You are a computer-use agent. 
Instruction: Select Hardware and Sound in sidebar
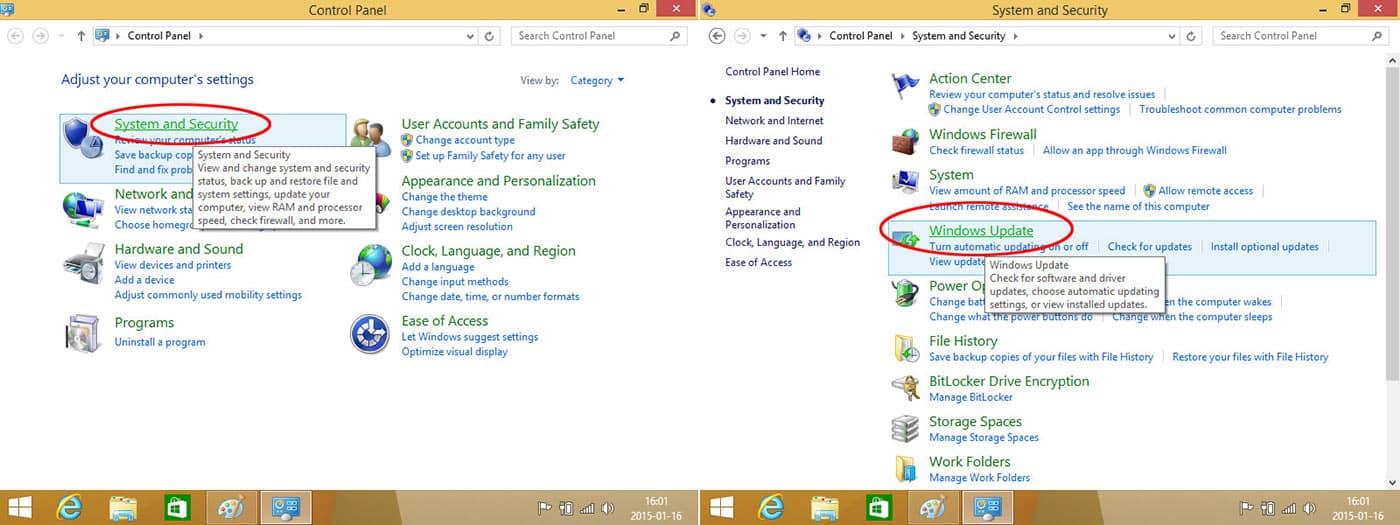[773, 141]
